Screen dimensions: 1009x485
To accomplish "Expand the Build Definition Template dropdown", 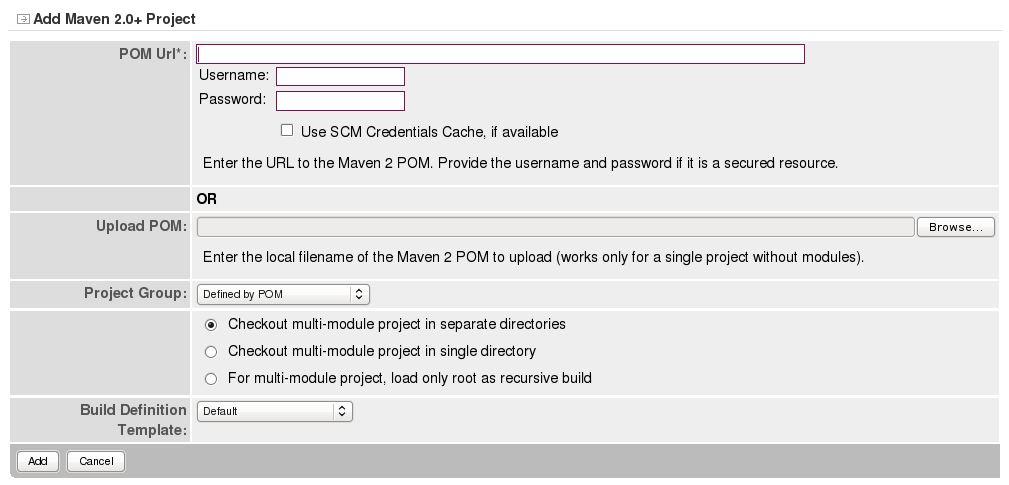I will coord(274,411).
